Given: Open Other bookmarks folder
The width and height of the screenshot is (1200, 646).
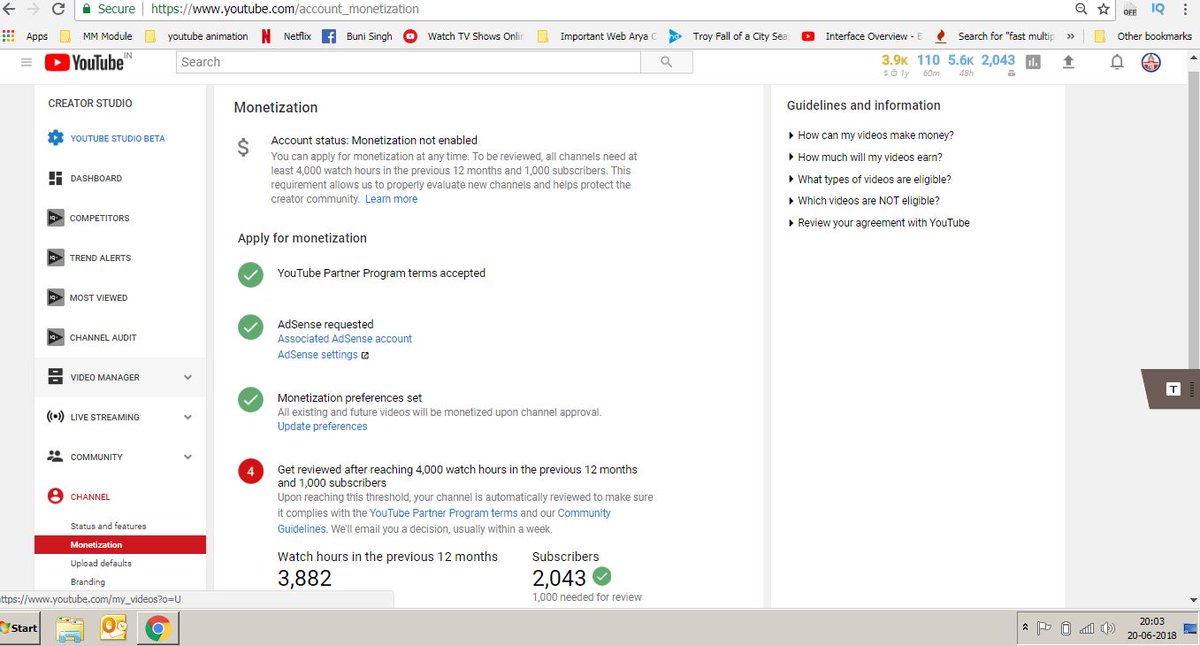Looking at the screenshot, I should click(x=1144, y=36).
